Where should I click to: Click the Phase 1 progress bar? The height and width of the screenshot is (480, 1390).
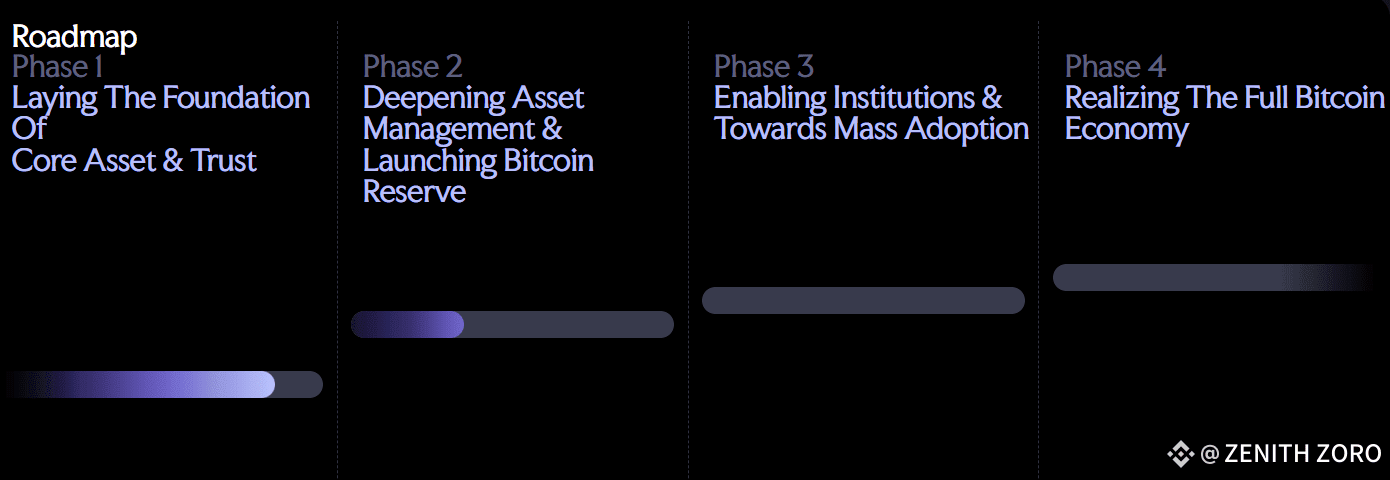162,385
